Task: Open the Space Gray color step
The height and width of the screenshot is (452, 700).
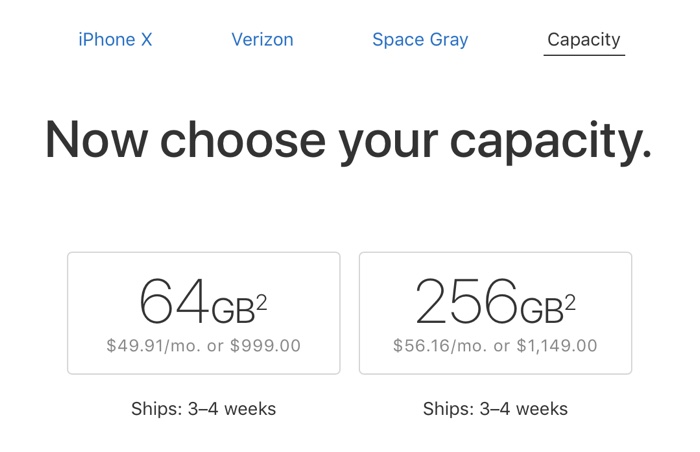Action: coord(420,40)
